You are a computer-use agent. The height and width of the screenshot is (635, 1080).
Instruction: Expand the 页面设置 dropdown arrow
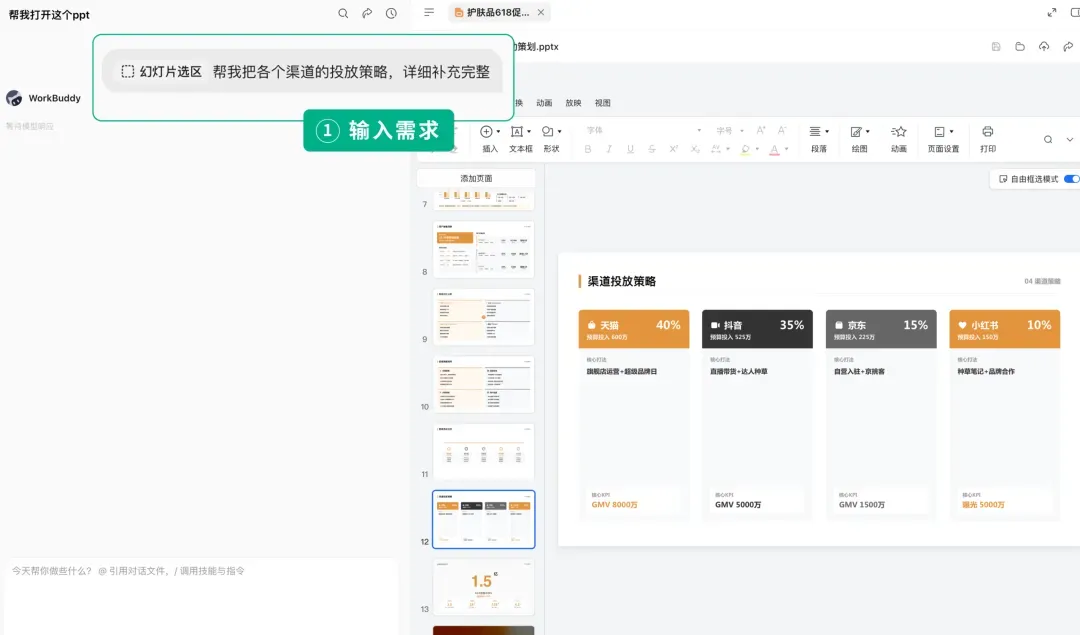click(951, 132)
